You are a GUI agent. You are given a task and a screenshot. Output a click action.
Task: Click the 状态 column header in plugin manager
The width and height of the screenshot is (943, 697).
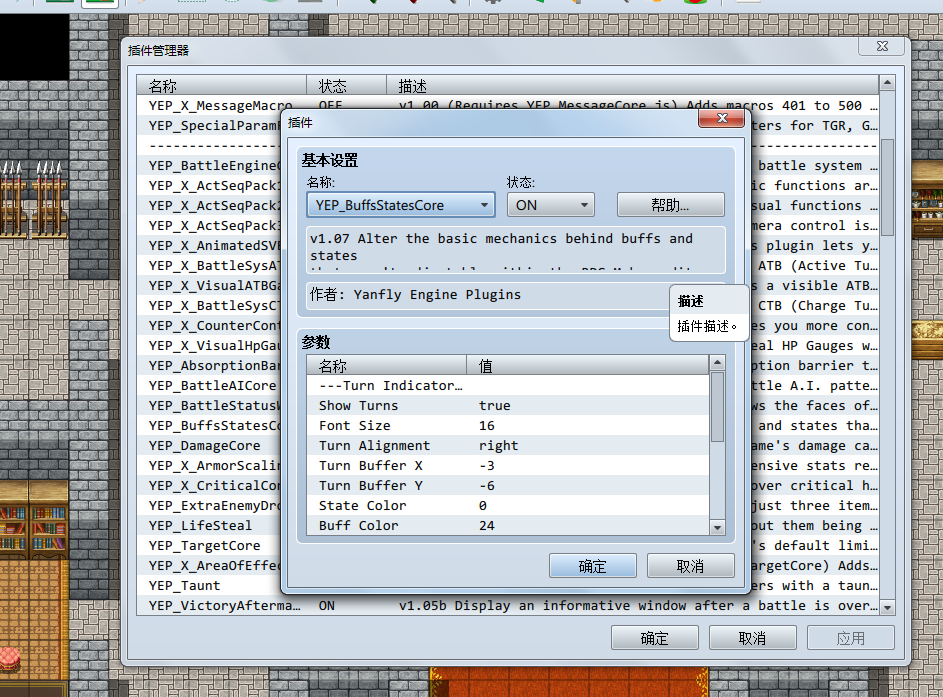346,86
